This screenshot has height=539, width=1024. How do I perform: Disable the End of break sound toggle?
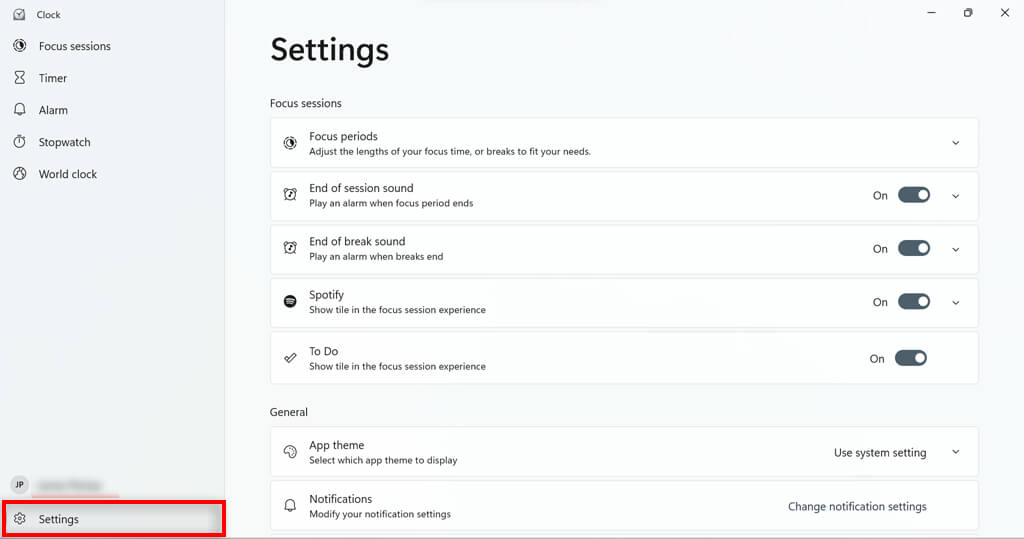click(x=914, y=249)
